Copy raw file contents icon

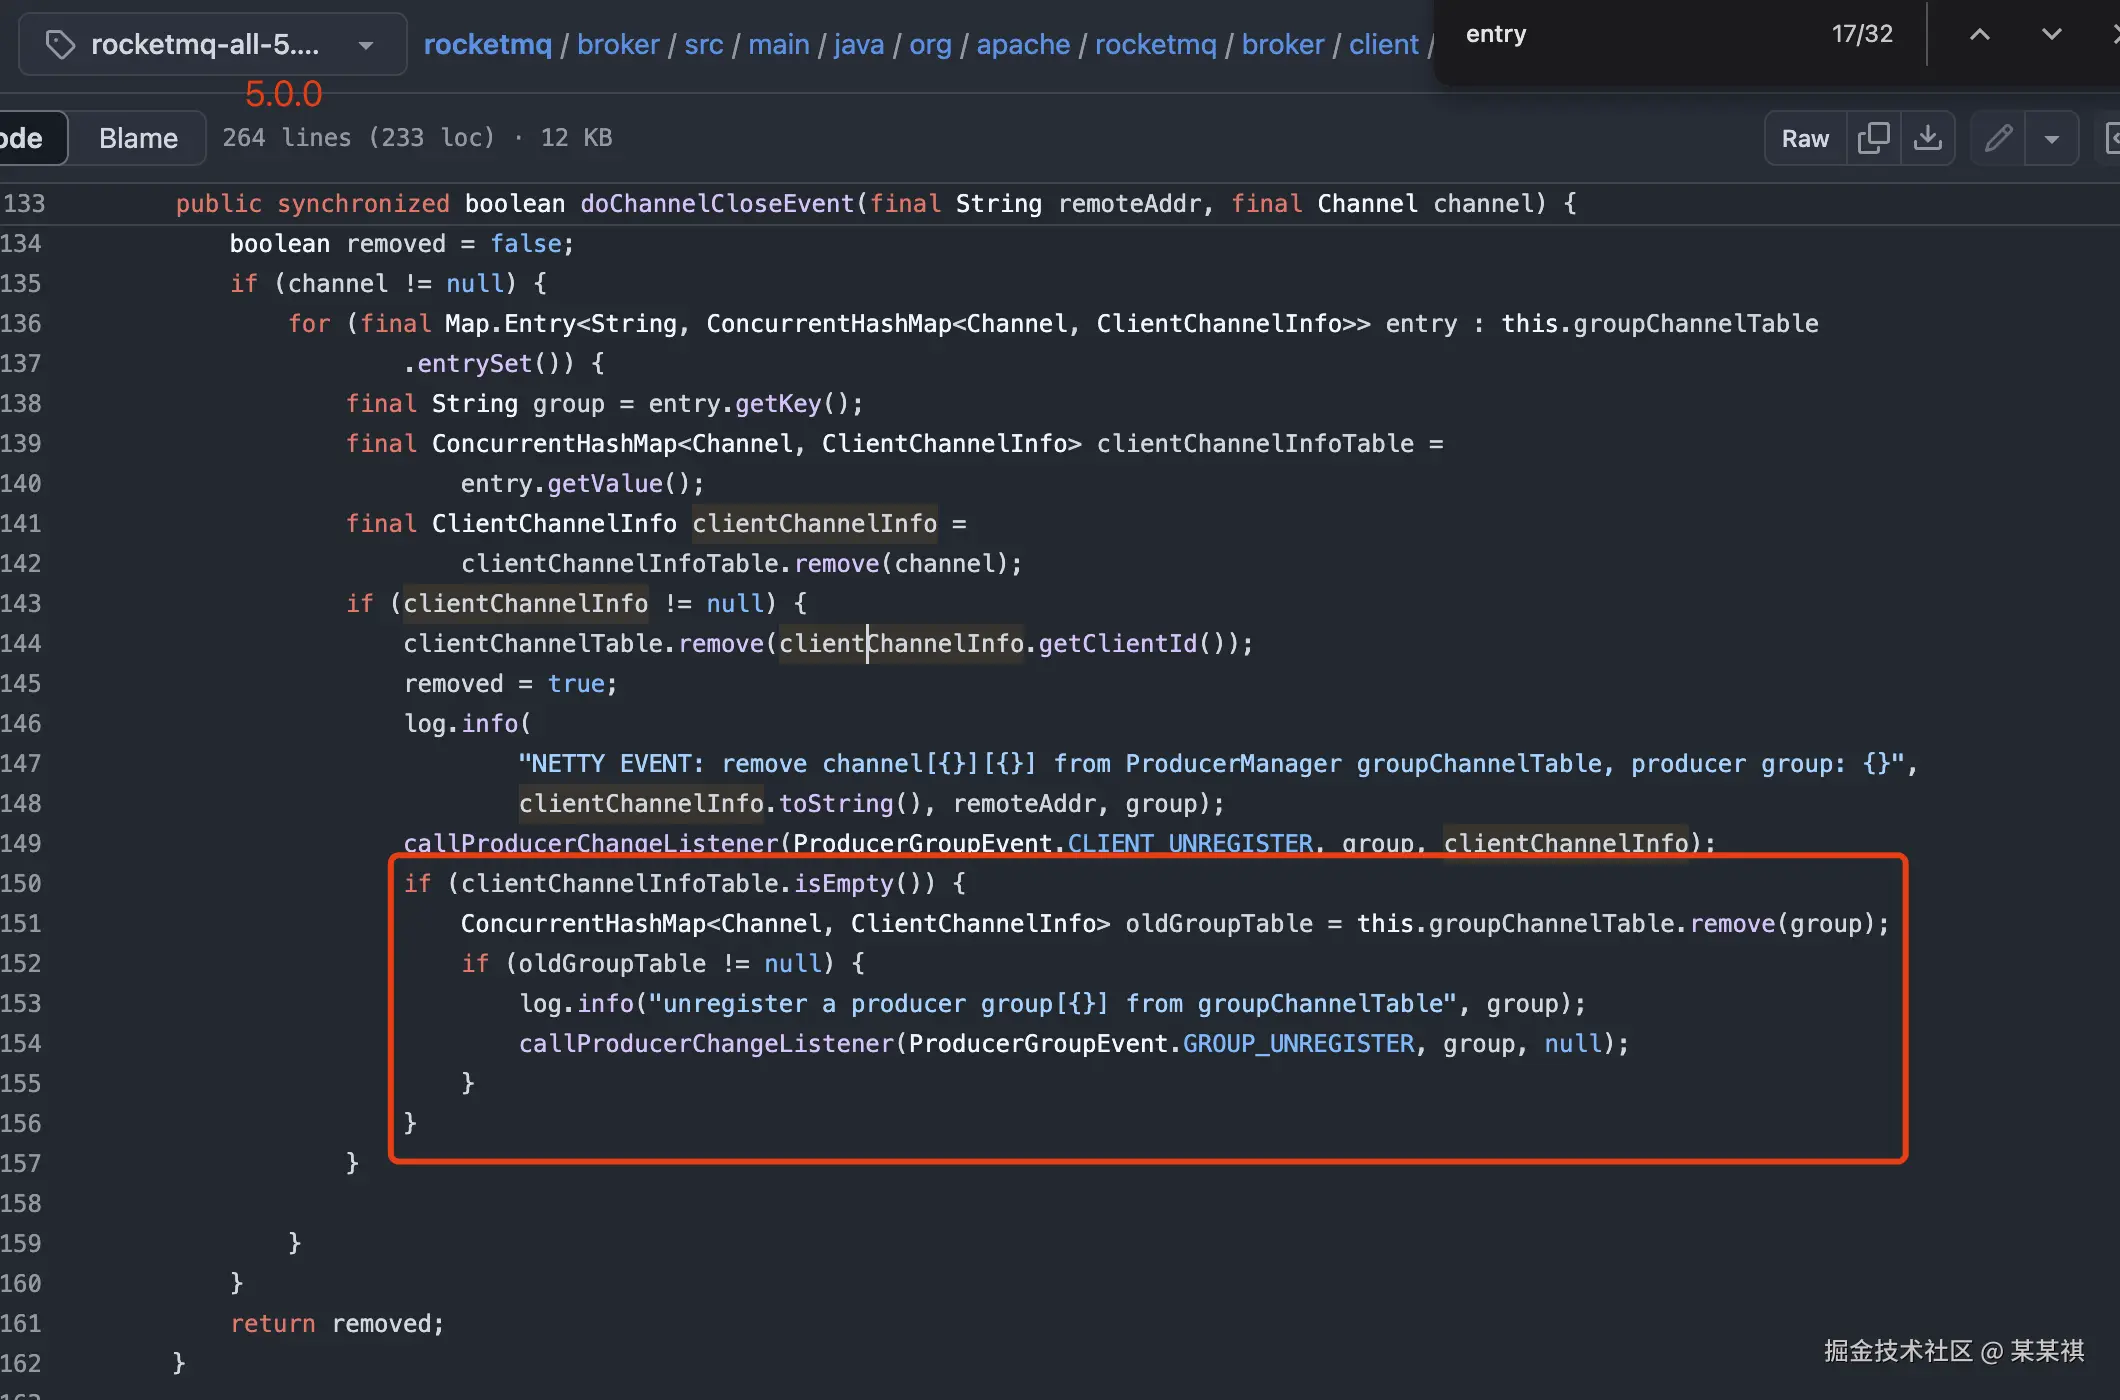[x=1873, y=138]
